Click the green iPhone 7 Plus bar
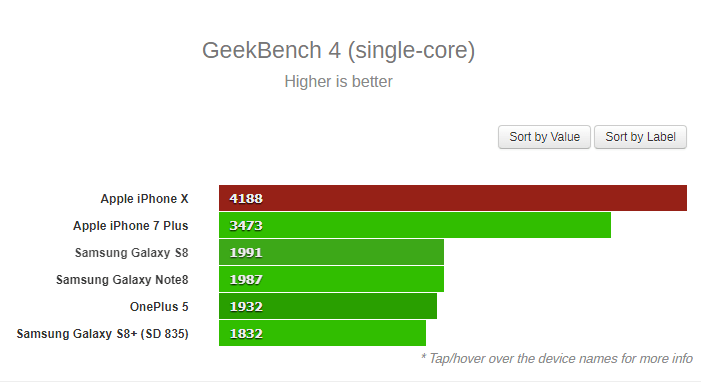The image size is (701, 383). pyautogui.click(x=415, y=225)
